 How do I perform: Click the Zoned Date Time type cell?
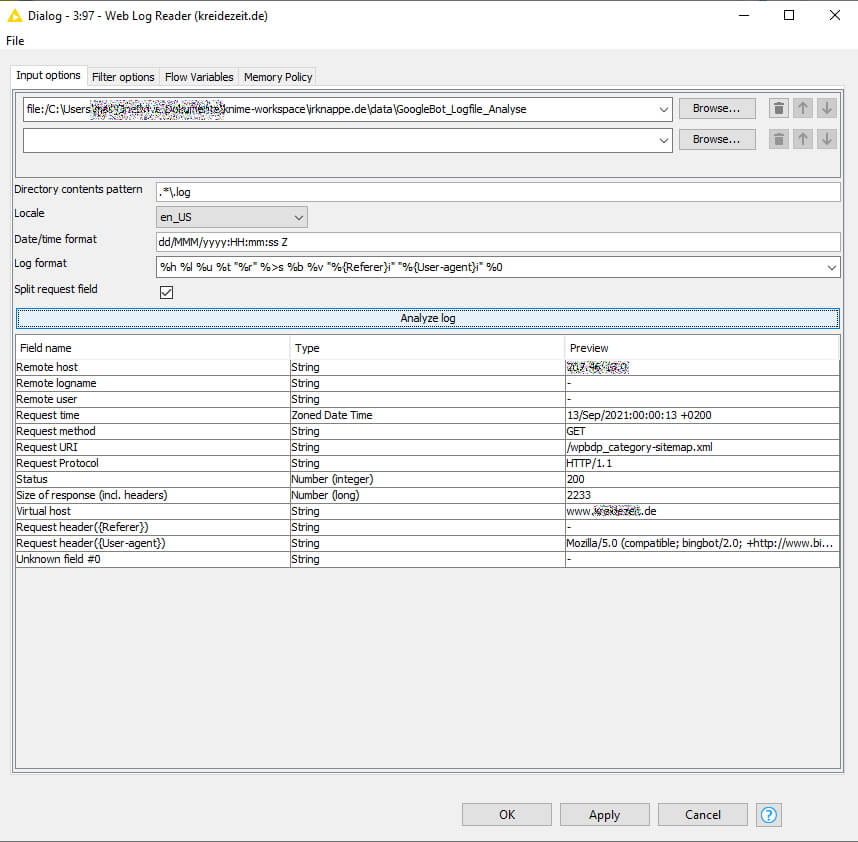click(427, 415)
